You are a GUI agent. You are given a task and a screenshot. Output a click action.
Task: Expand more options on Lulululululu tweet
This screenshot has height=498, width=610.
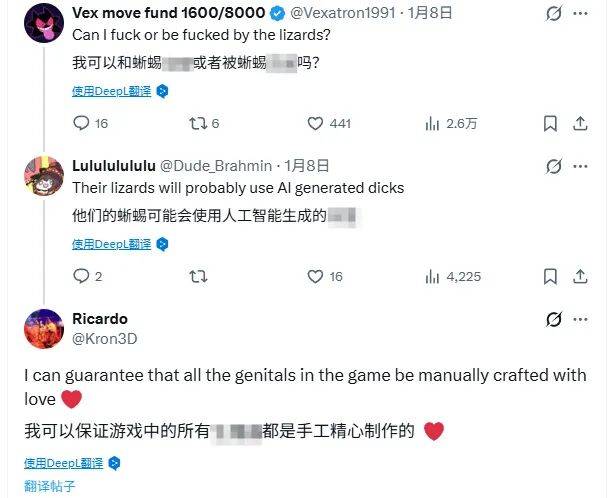click(x=580, y=167)
